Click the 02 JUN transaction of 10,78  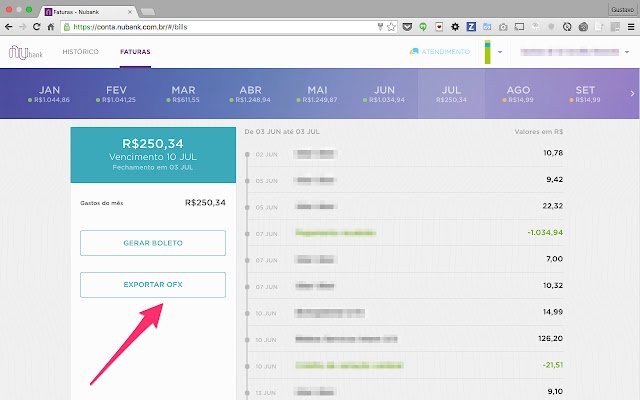(405, 153)
